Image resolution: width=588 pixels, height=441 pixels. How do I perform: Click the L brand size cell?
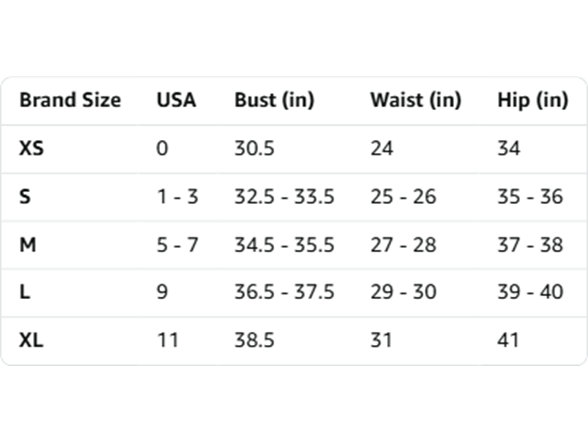coord(25,292)
